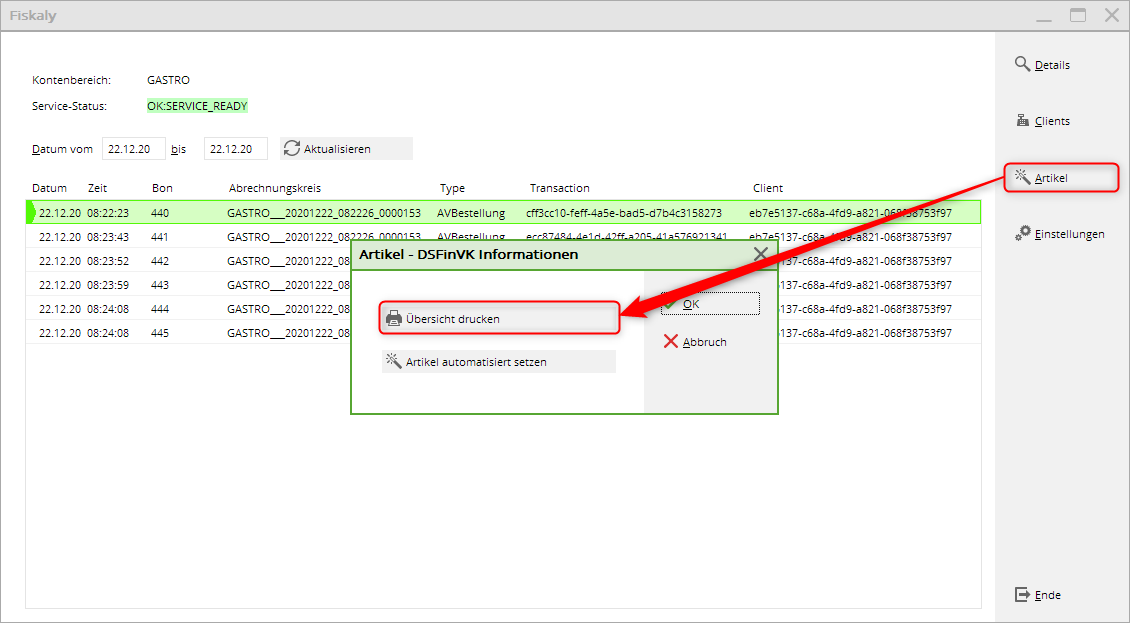
Task: Click the Abrechnungskreis column header
Action: [x=274, y=188]
